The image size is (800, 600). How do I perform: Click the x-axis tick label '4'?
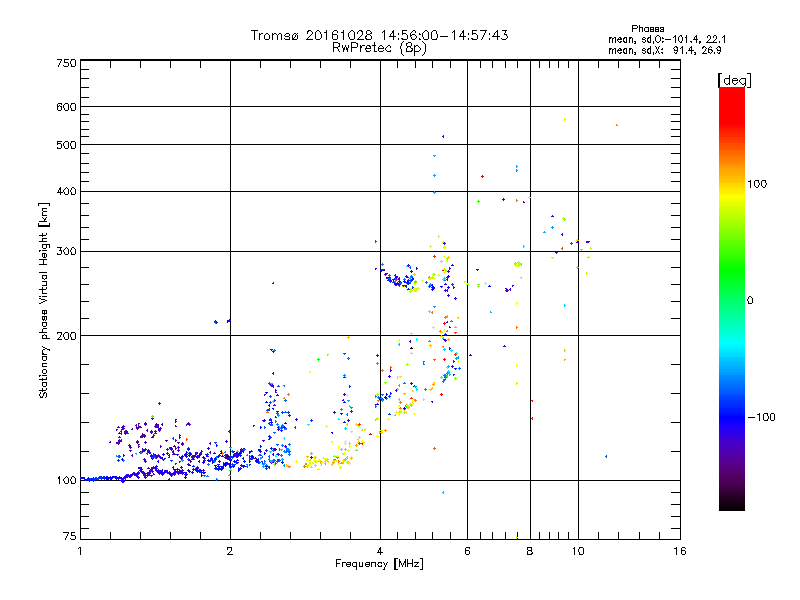380,551
